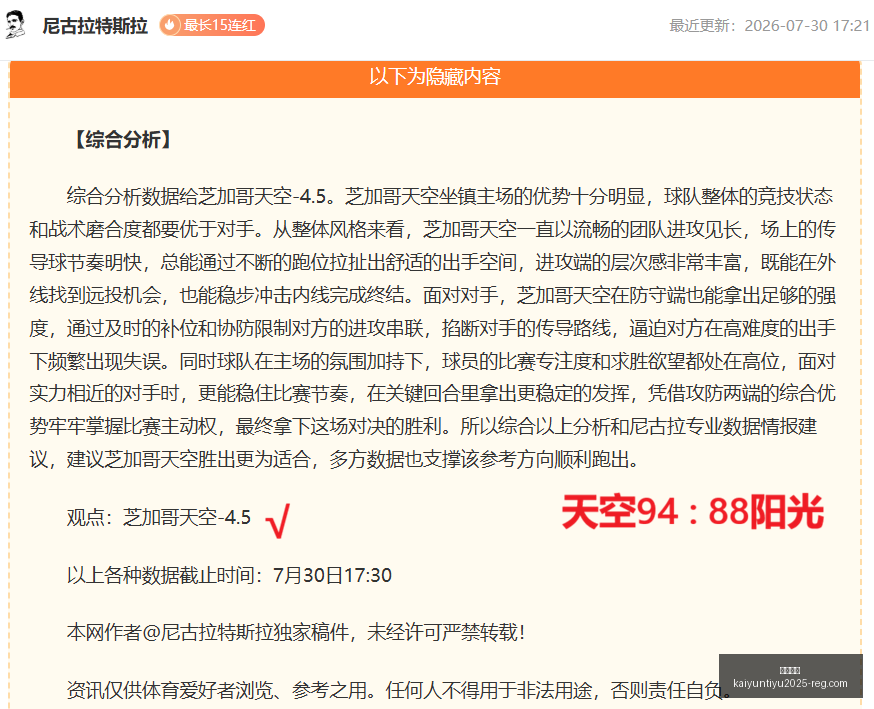Select the paragraph line starting 综合分析数据给芝加哥天空-4.5

point(450,196)
